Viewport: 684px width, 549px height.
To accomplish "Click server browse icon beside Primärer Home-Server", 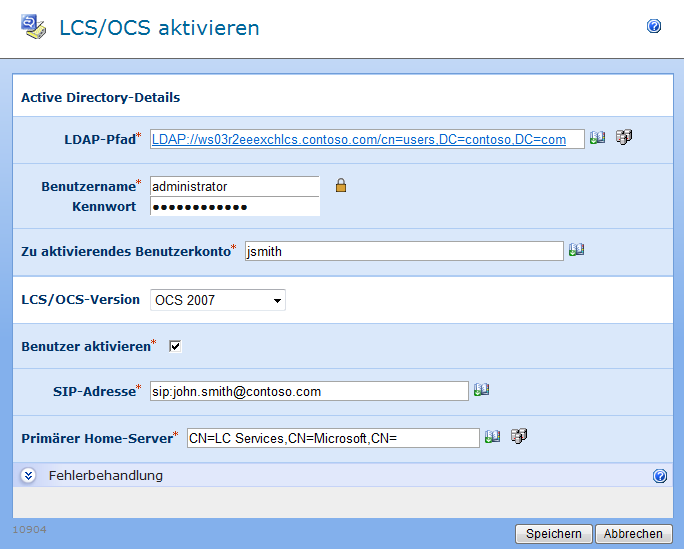I will 518,436.
